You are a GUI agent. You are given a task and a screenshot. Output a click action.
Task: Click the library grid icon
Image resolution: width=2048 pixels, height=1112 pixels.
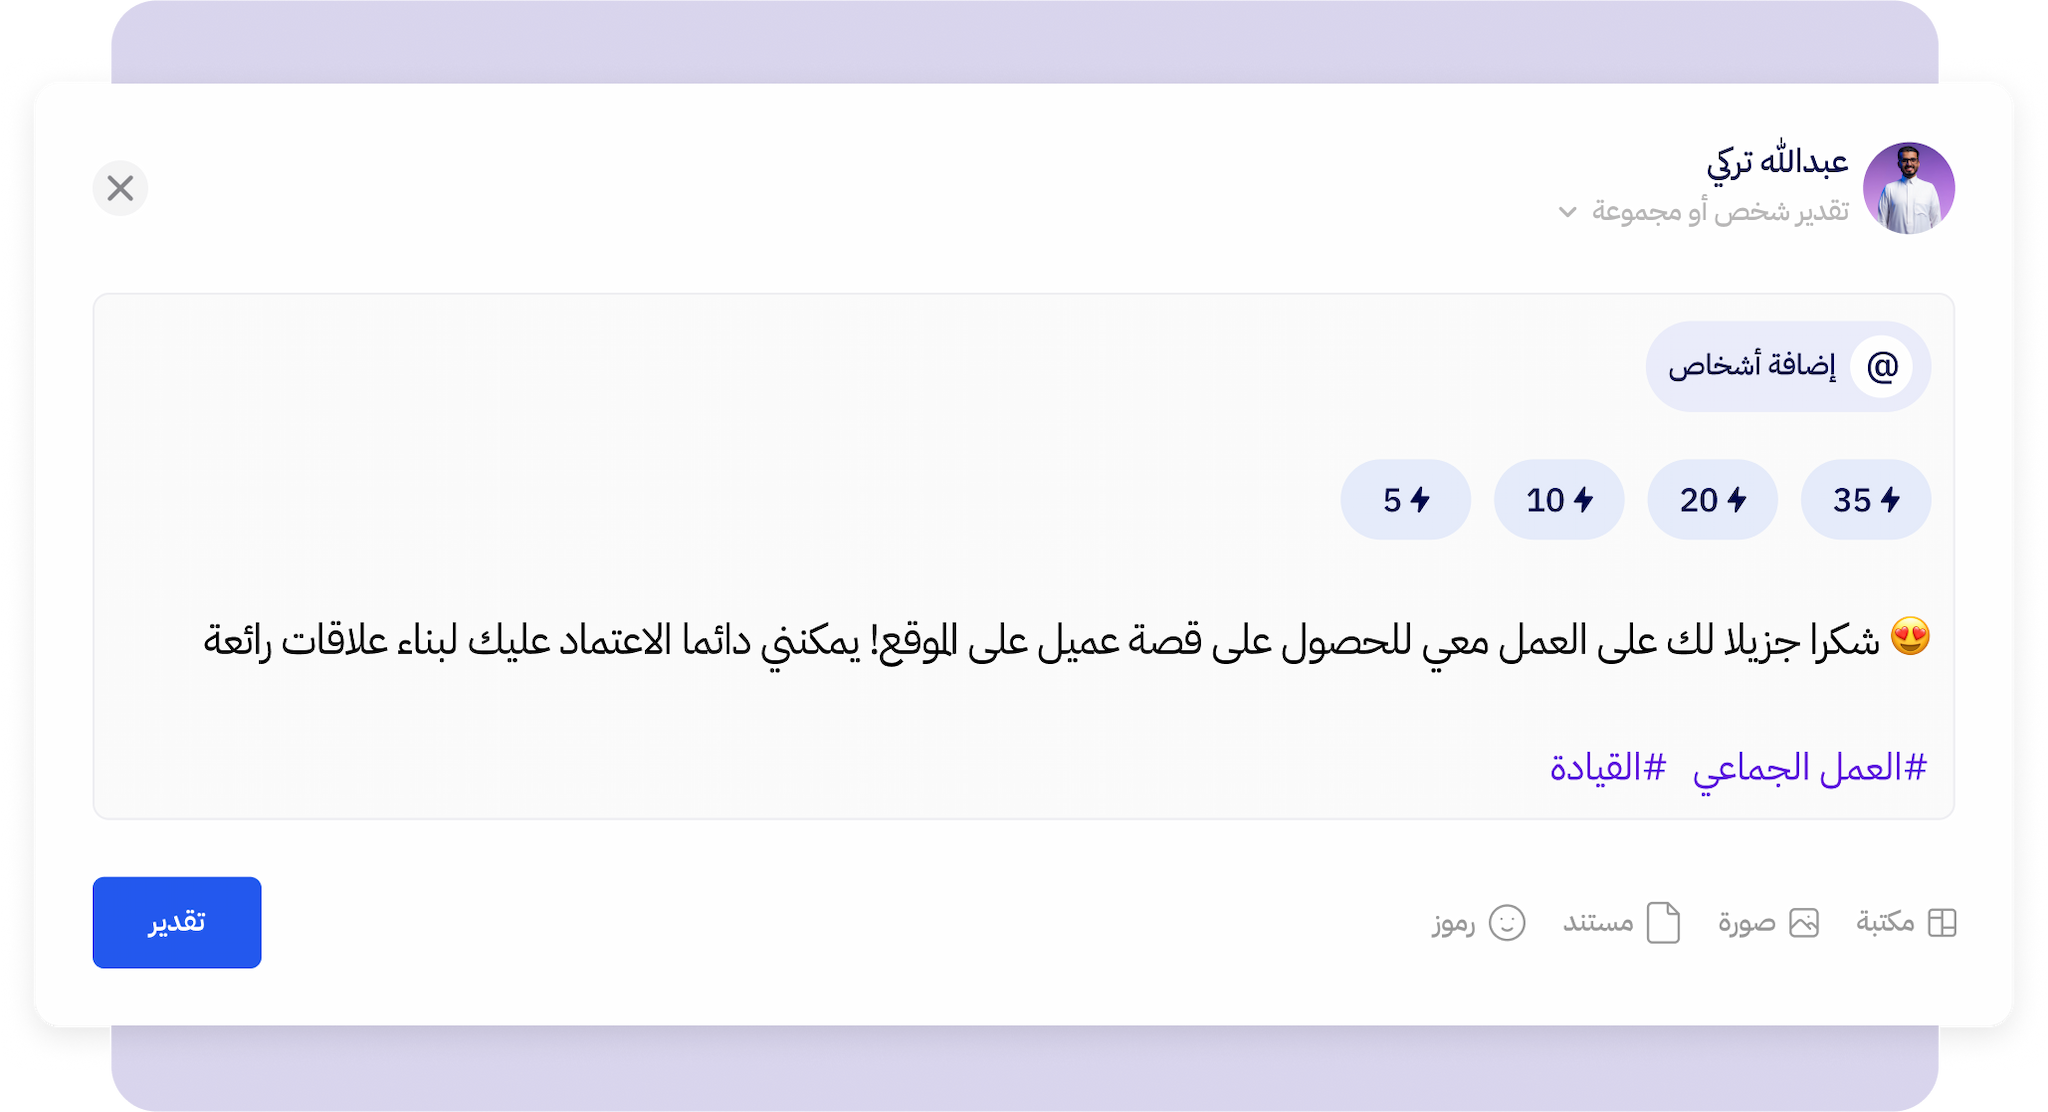click(x=1942, y=922)
